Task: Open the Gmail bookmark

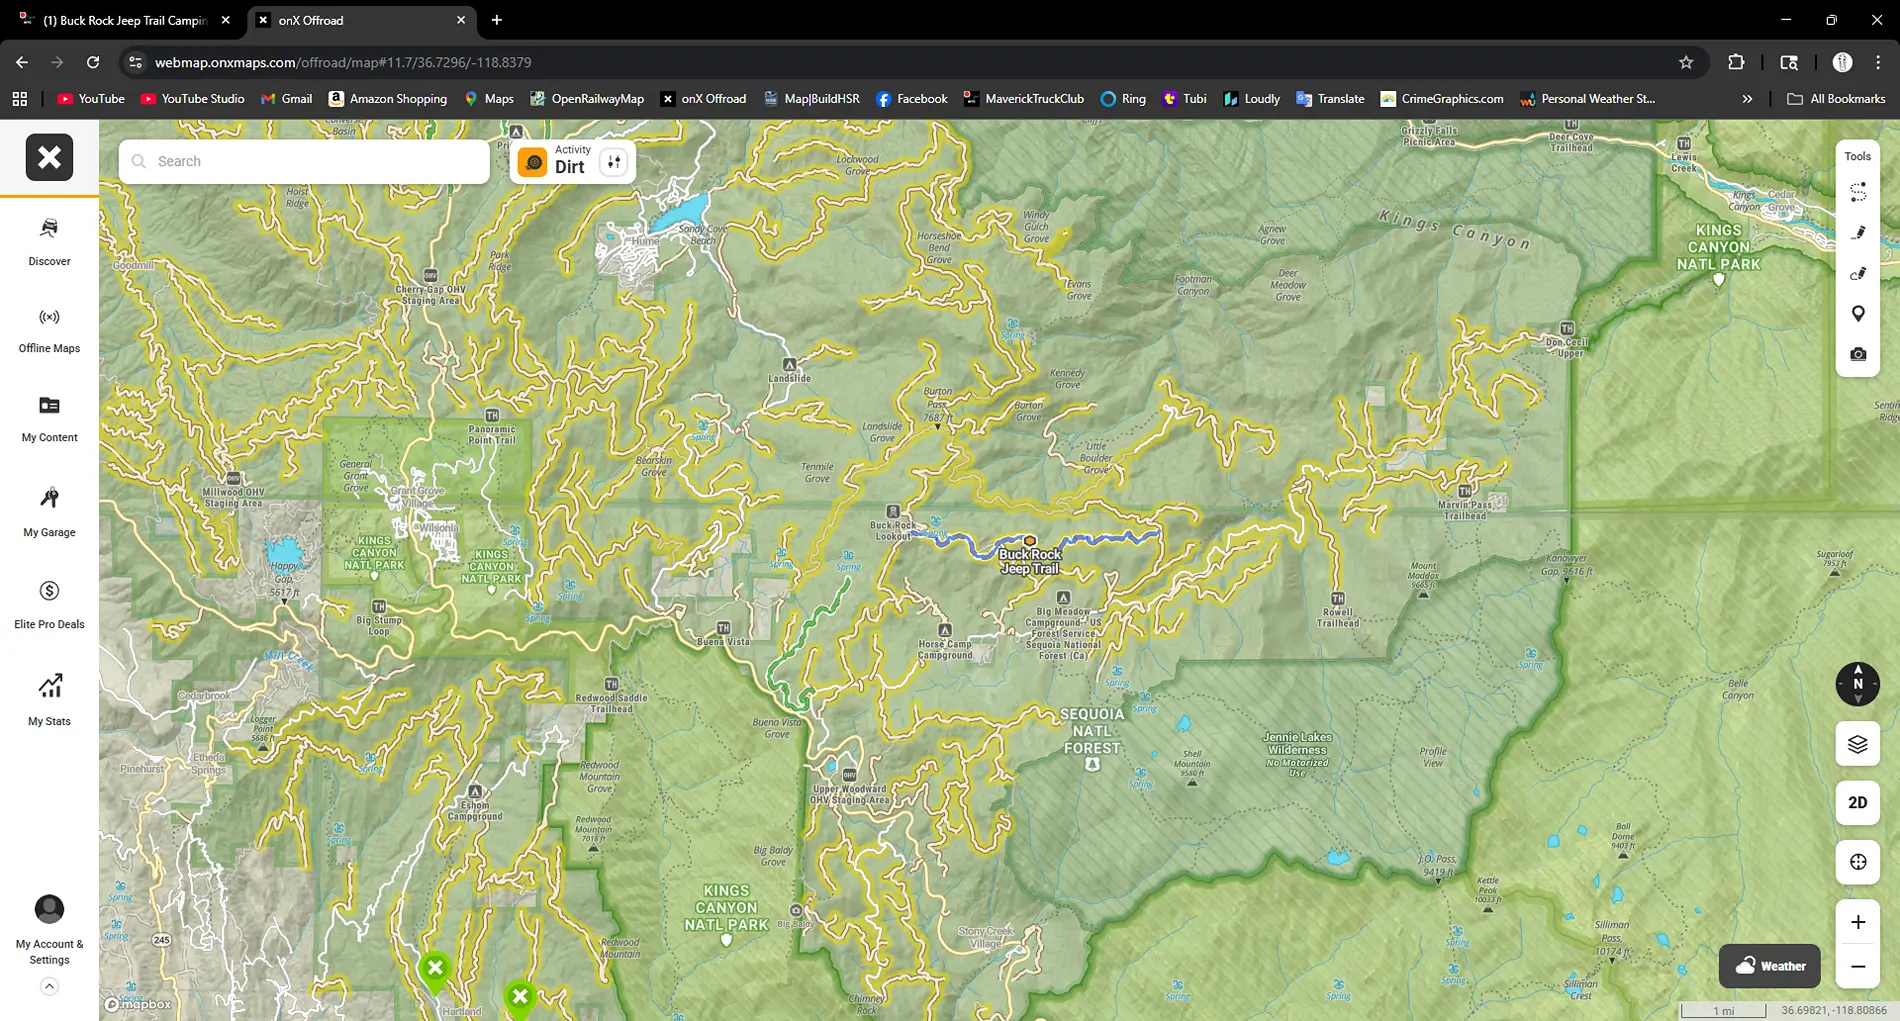Action: point(287,99)
